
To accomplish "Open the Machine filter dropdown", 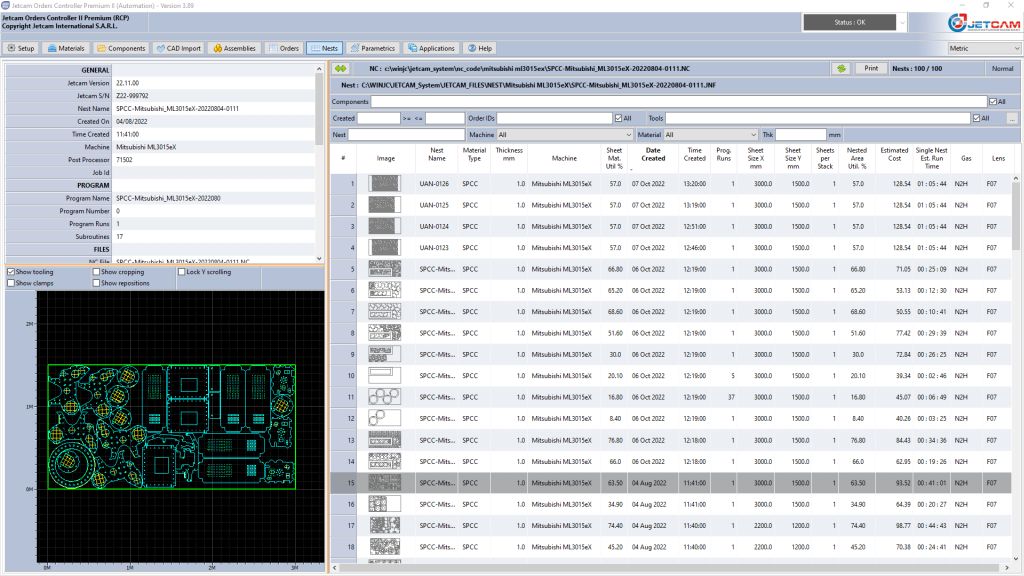I will point(565,135).
